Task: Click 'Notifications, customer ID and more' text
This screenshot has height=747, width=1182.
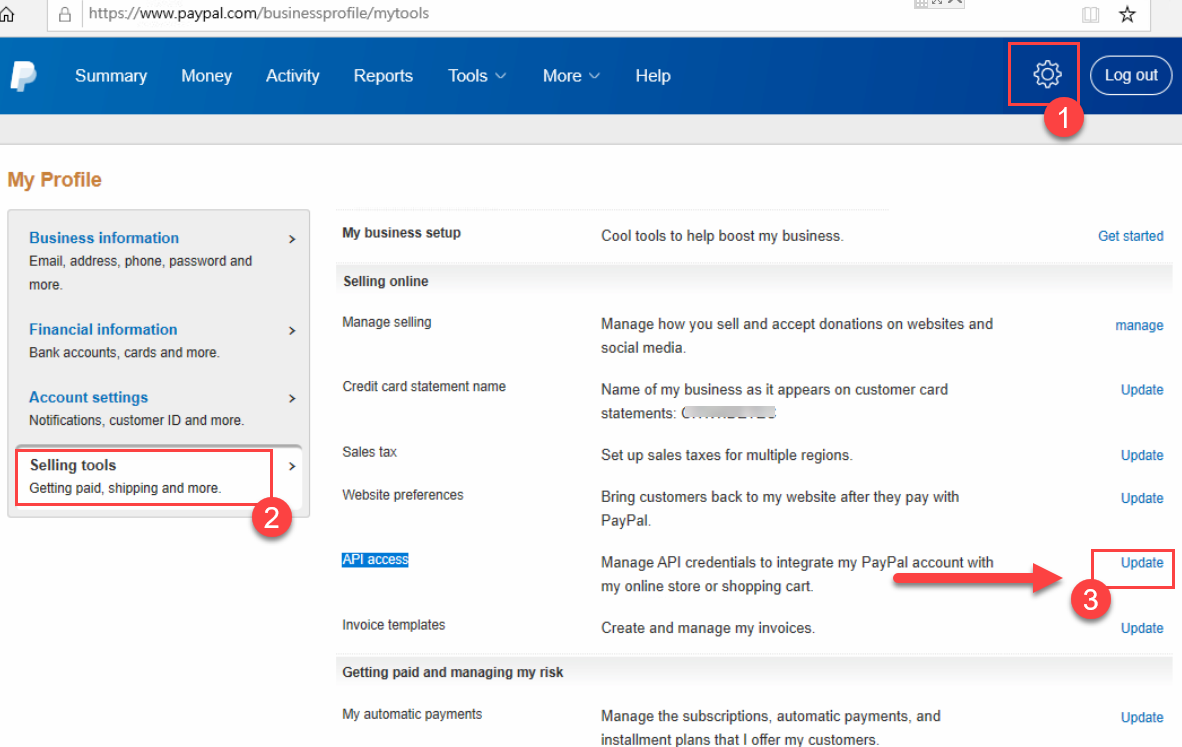Action: pyautogui.click(x=136, y=420)
